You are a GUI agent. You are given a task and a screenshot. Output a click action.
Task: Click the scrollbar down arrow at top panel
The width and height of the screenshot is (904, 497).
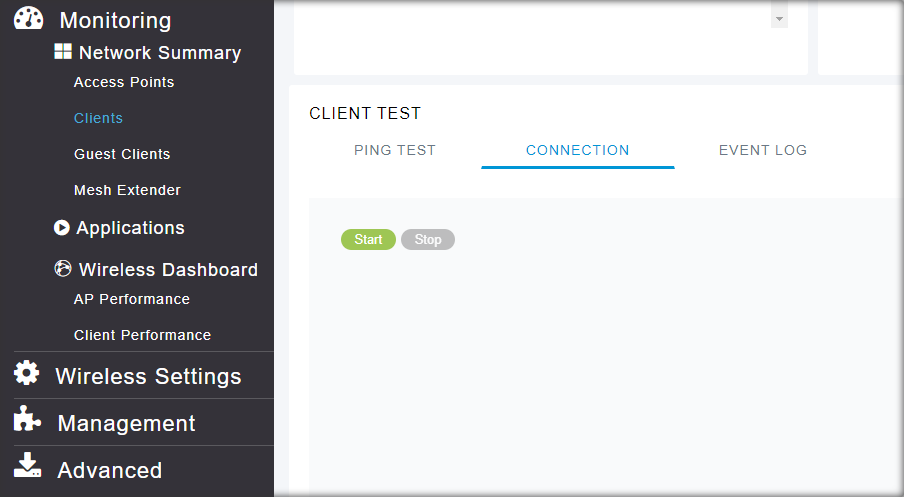pyautogui.click(x=780, y=19)
